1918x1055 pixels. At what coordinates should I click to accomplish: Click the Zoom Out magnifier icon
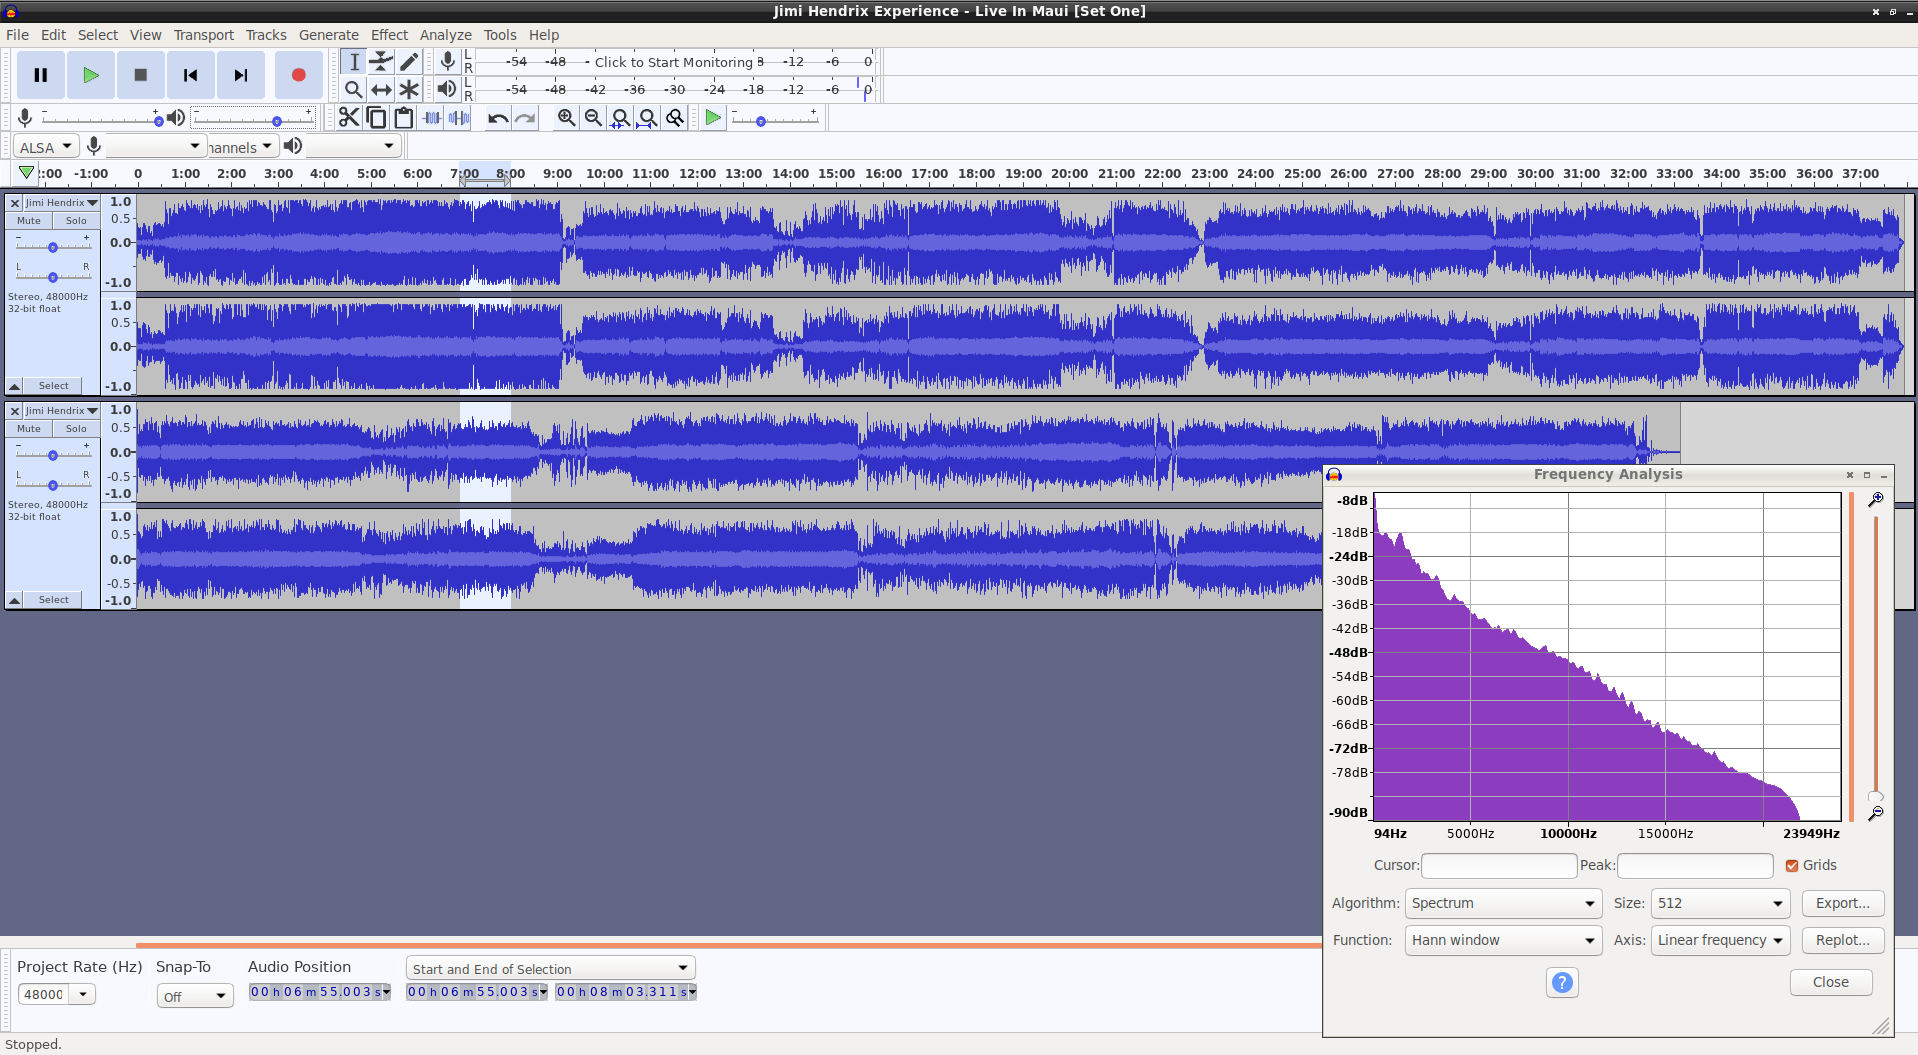[593, 118]
